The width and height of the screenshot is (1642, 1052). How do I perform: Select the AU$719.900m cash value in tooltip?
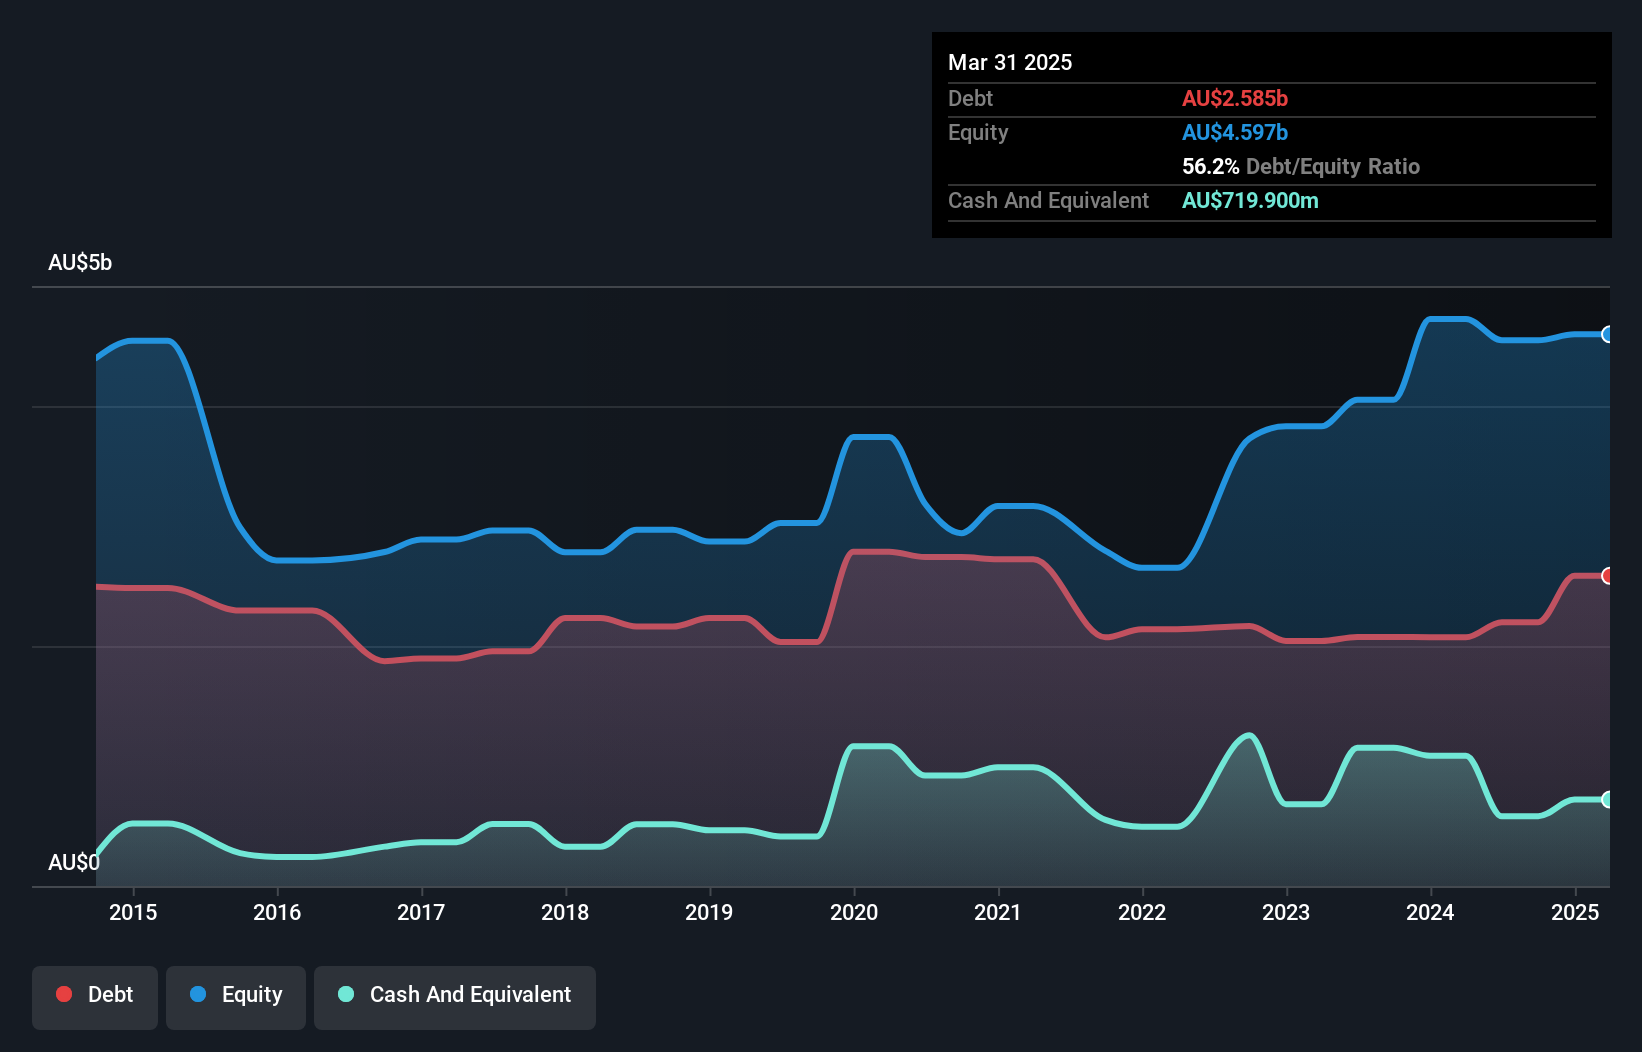(x=1250, y=200)
